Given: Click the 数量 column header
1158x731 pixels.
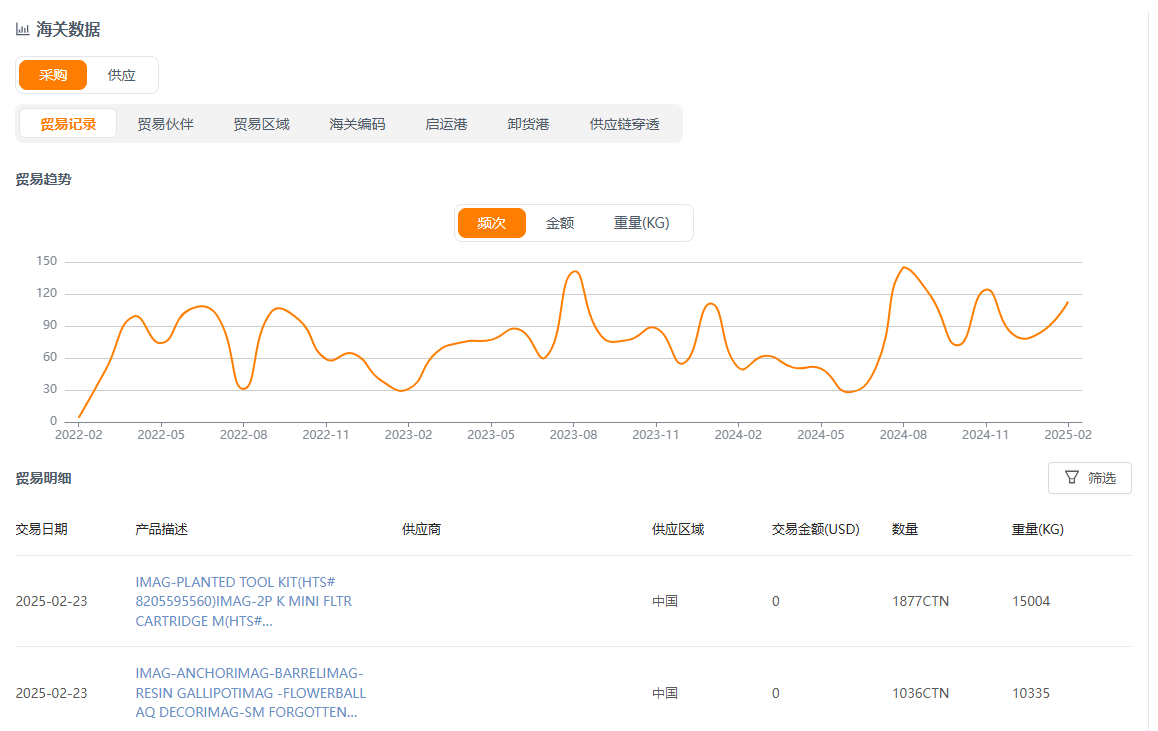Looking at the screenshot, I should click(x=905, y=529).
